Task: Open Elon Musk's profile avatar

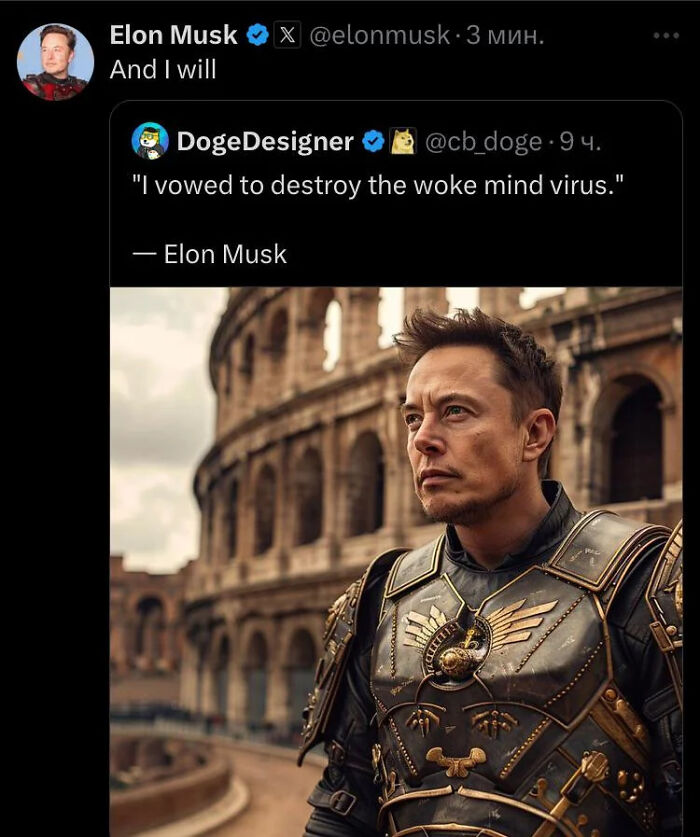Action: click(55, 62)
